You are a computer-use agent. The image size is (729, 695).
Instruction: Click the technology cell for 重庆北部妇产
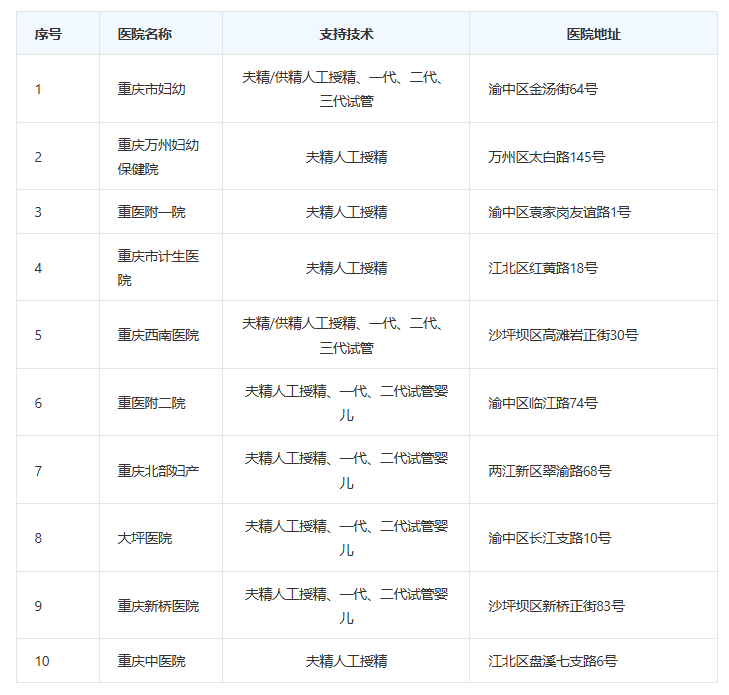(346, 471)
